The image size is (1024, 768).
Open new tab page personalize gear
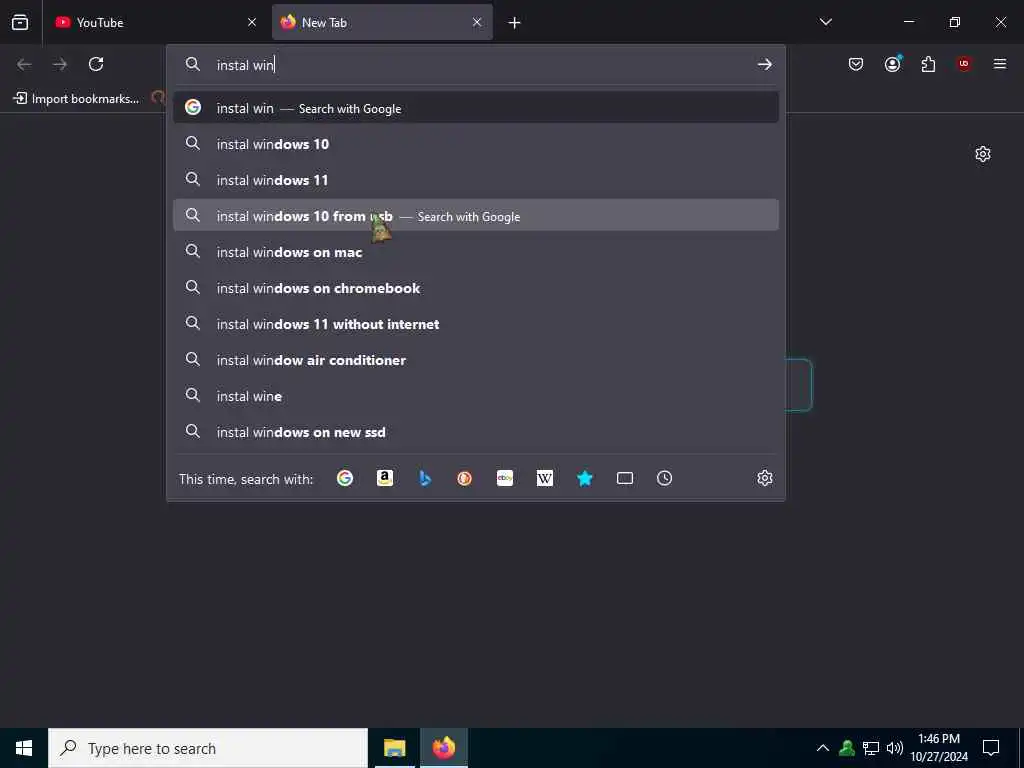[983, 154]
